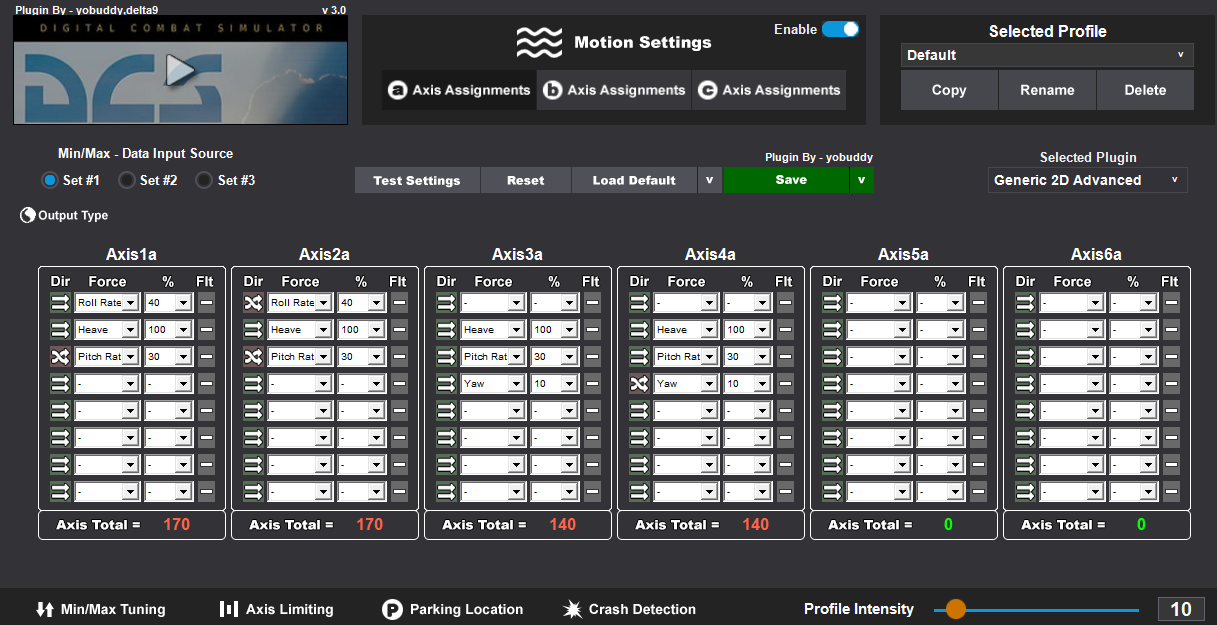Switch to the c Axis Assignments tab
This screenshot has width=1217, height=625.
(769, 90)
